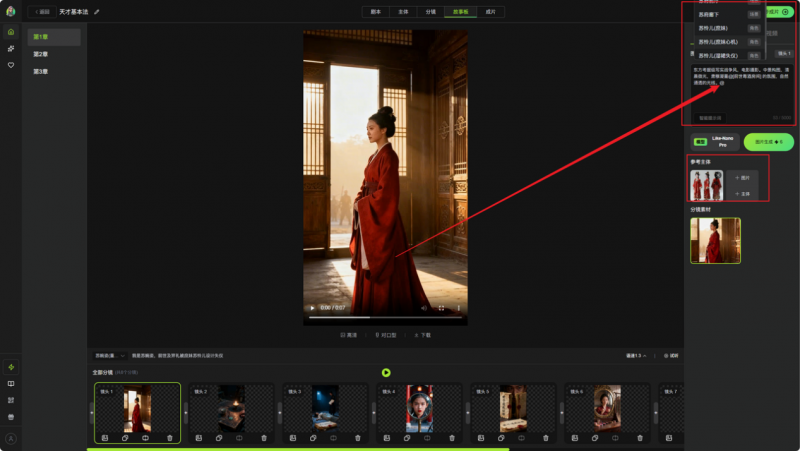800x451 pixels.
Task: Open the voice character dropdown at bottom left
Action: coord(110,355)
